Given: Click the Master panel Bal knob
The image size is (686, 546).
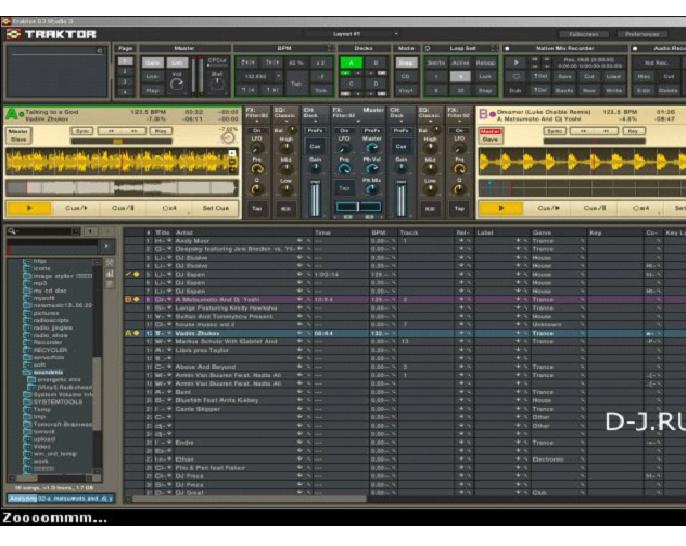Looking at the screenshot, I should click(217, 83).
